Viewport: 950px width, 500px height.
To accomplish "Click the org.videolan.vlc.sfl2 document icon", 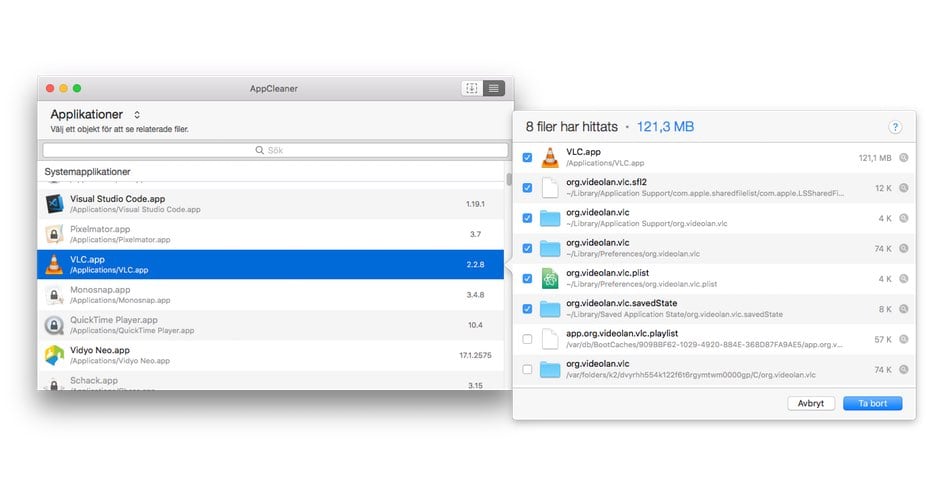I will point(550,188).
